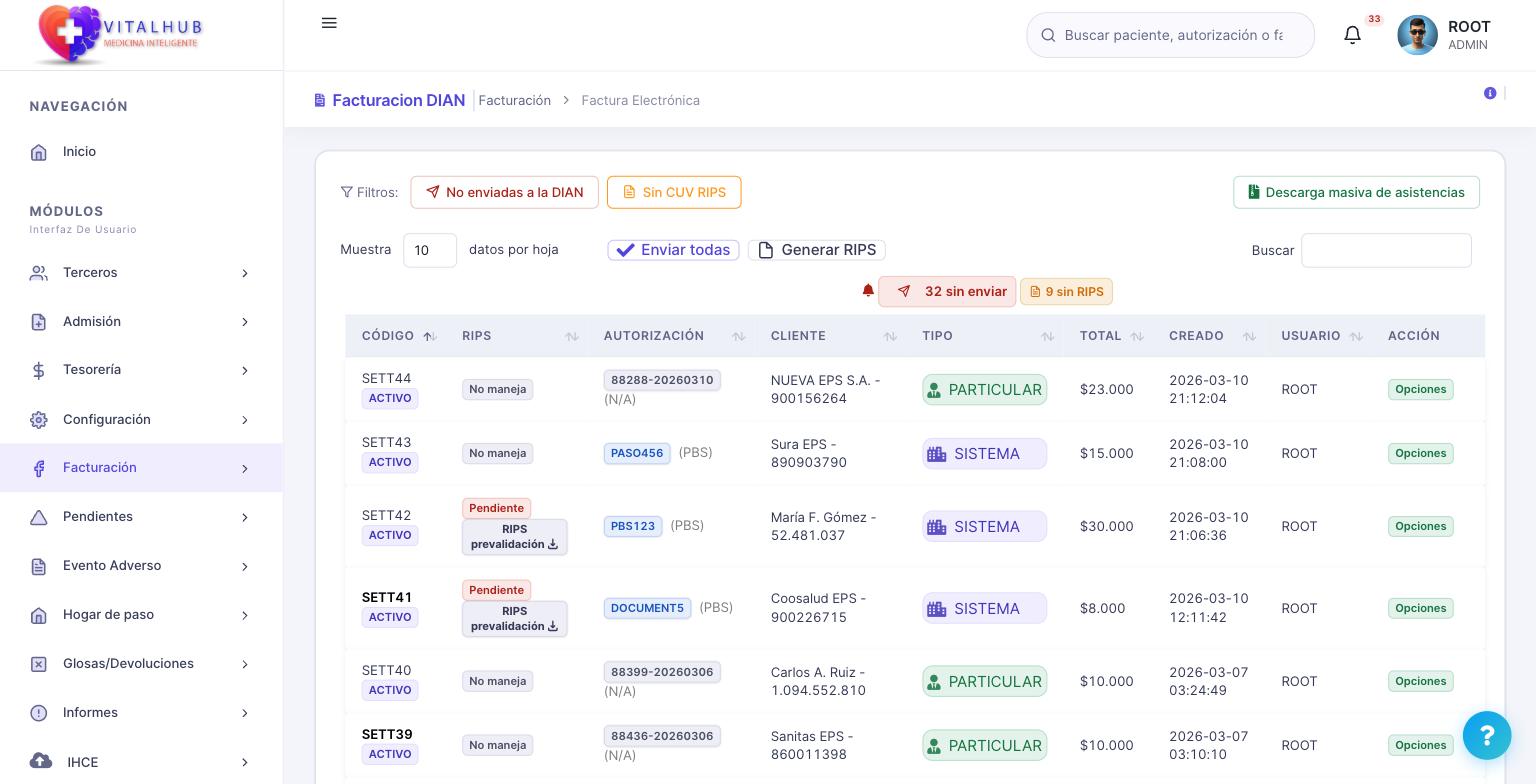The image size is (1536, 784).
Task: Expand the Hogar de paso chevron
Action: [245, 615]
